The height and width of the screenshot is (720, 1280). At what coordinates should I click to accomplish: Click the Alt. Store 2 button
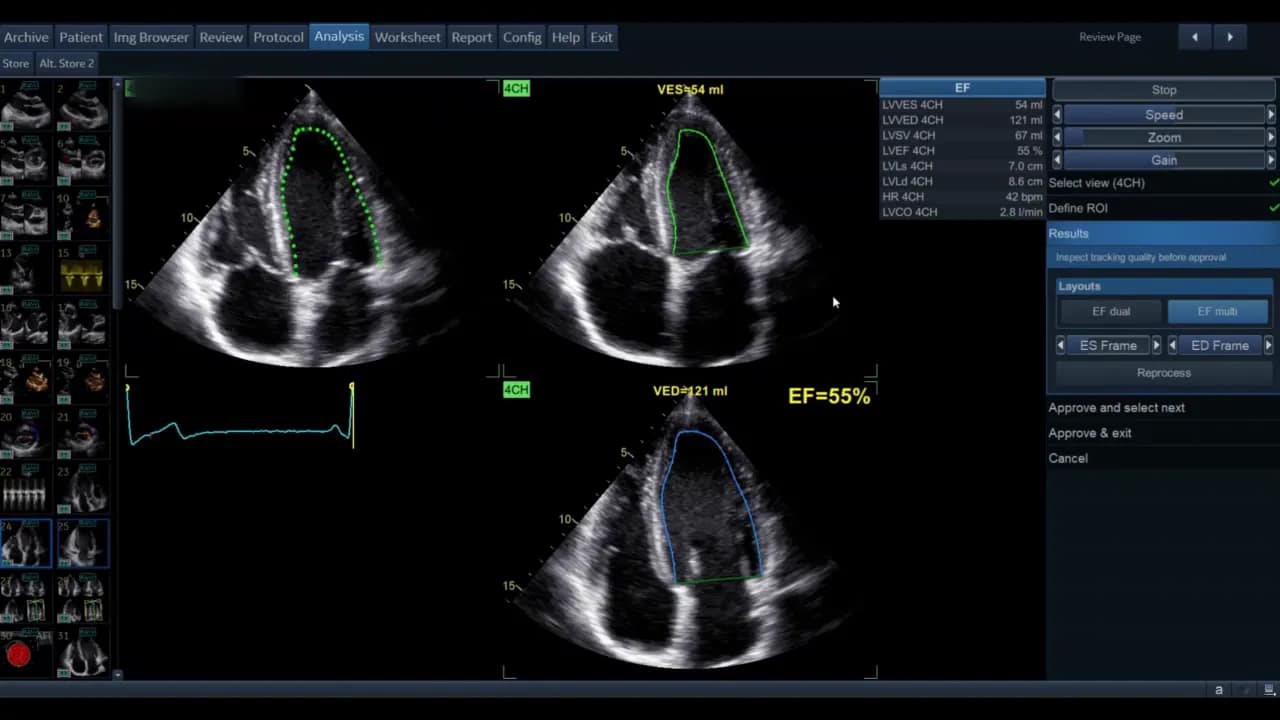(x=66, y=63)
